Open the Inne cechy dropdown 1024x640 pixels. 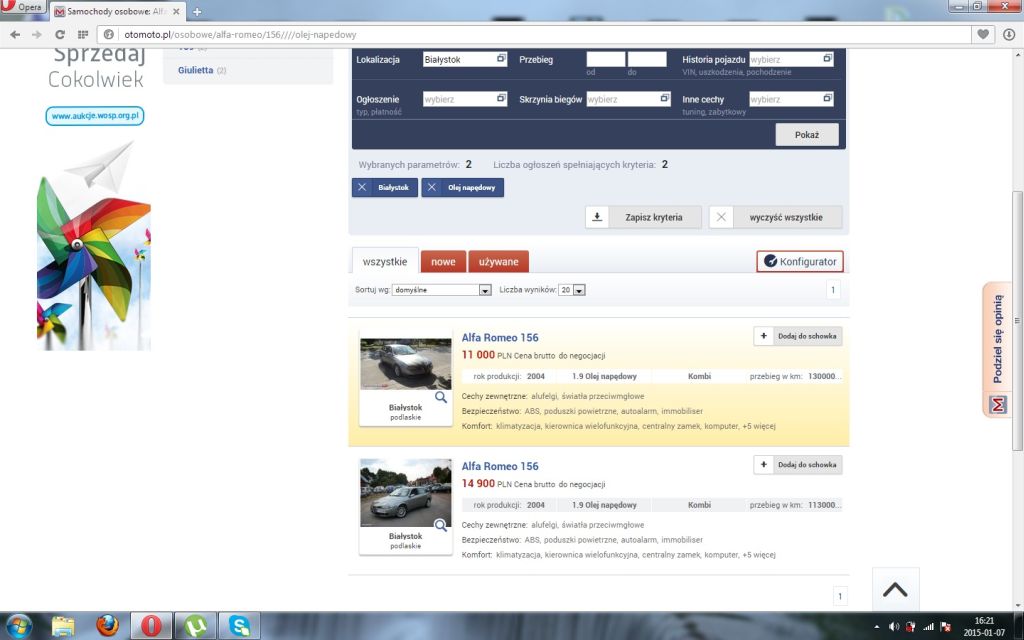[x=791, y=99]
